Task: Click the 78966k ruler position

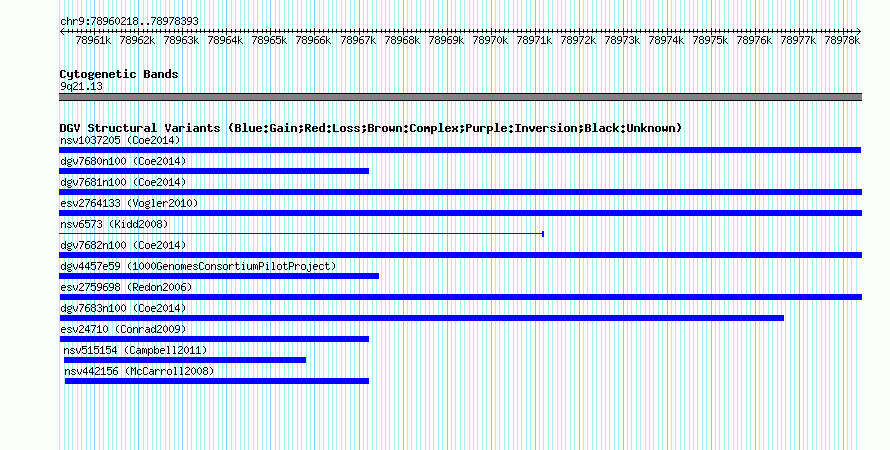Action: coord(313,40)
